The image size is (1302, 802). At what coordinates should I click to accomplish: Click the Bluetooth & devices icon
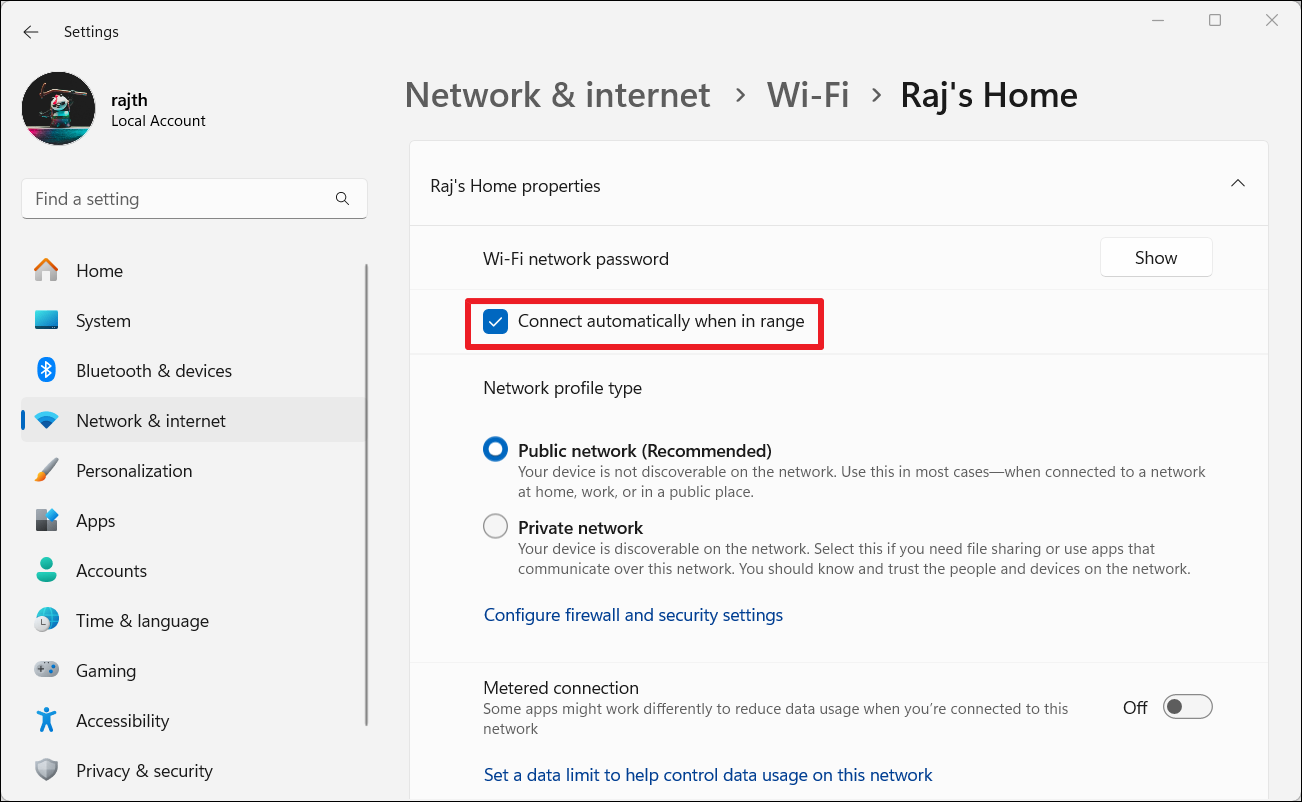tap(46, 371)
